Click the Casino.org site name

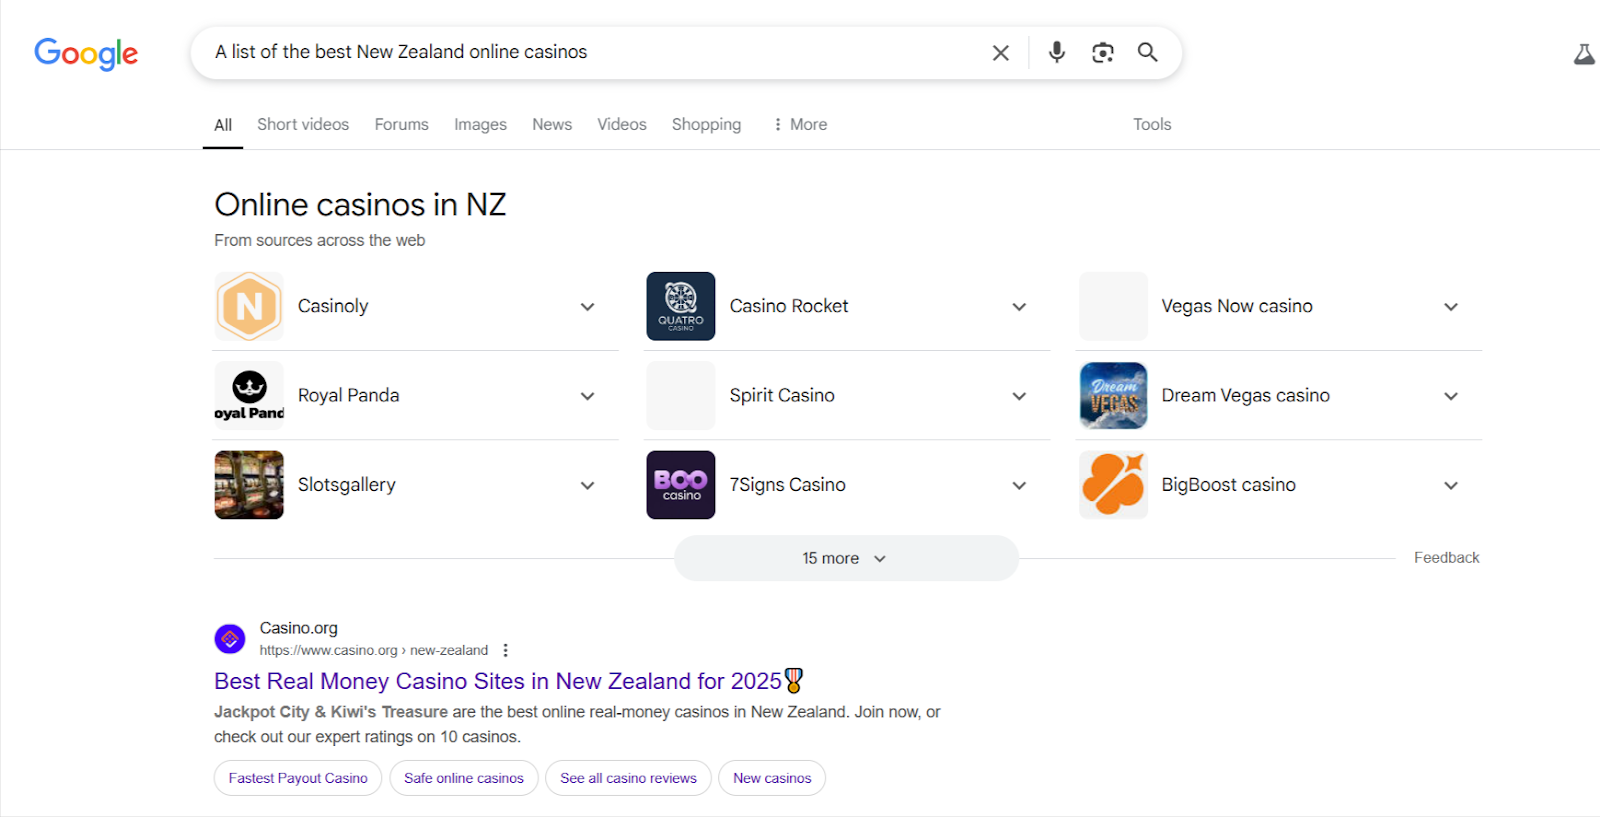point(299,628)
